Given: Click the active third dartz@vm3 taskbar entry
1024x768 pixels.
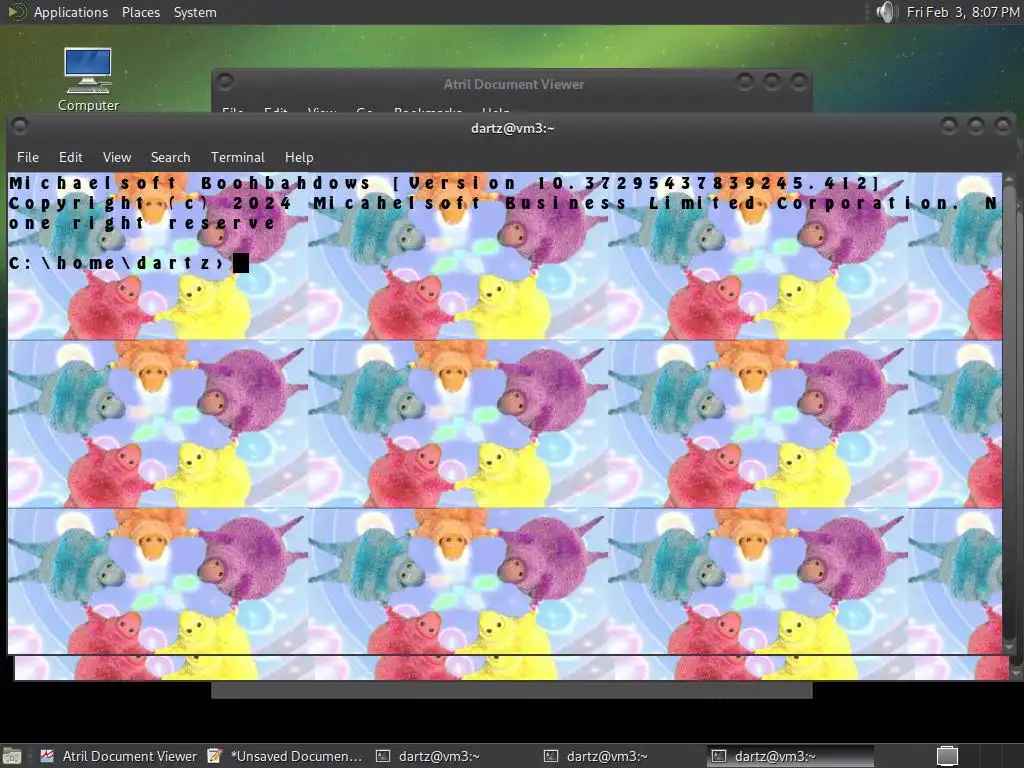Looking at the screenshot, I should pos(790,756).
